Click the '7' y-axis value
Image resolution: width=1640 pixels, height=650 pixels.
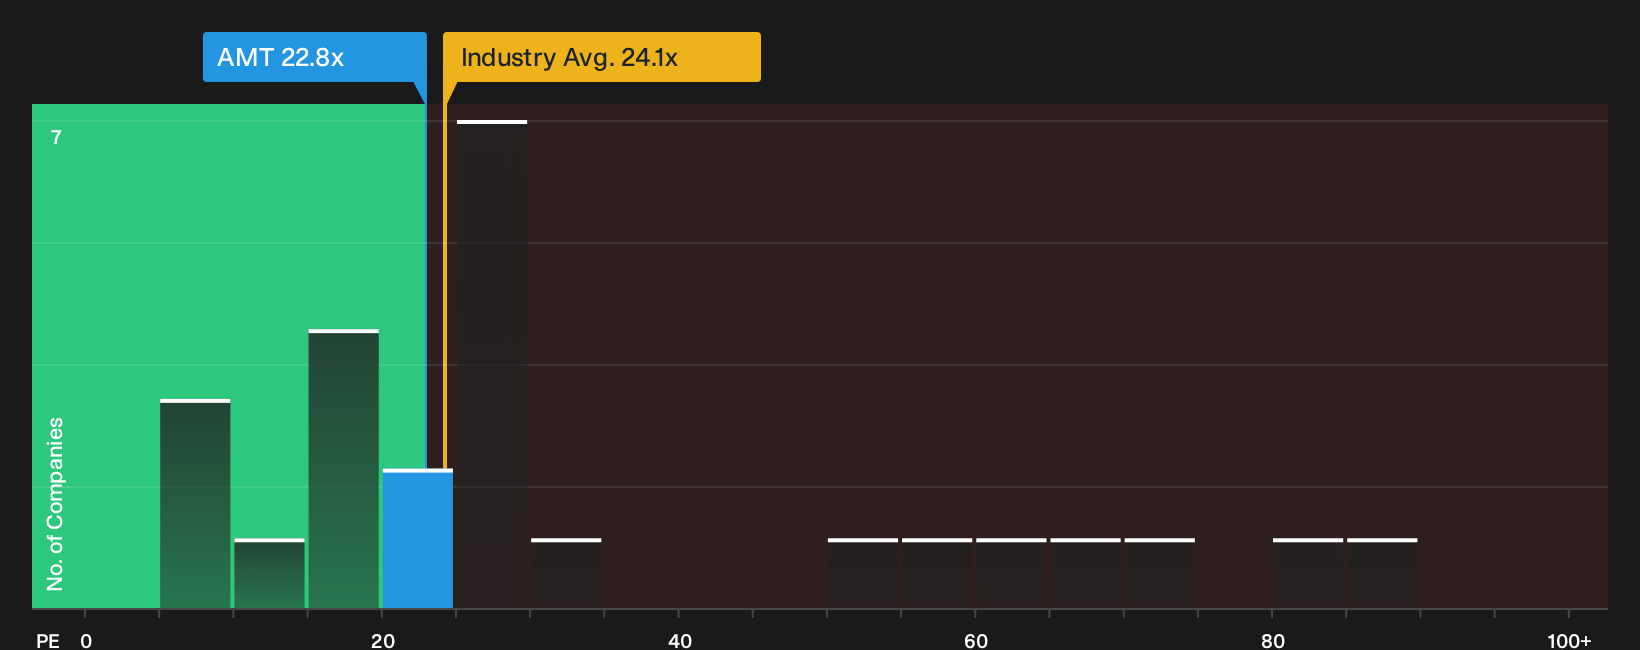click(x=56, y=138)
